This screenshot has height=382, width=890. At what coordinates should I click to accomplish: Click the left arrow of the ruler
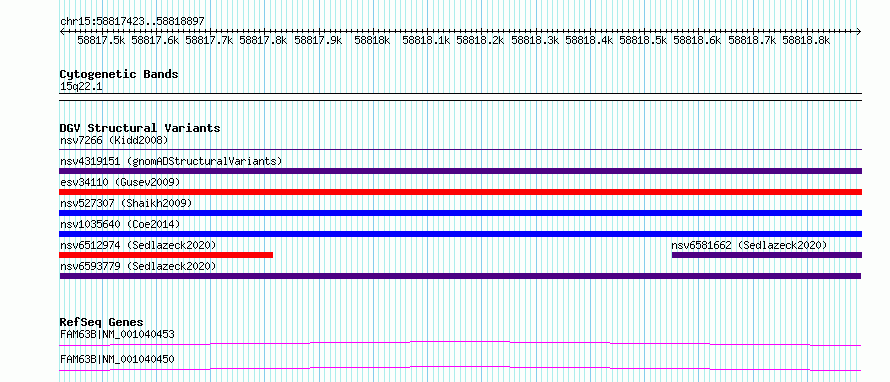[62, 32]
